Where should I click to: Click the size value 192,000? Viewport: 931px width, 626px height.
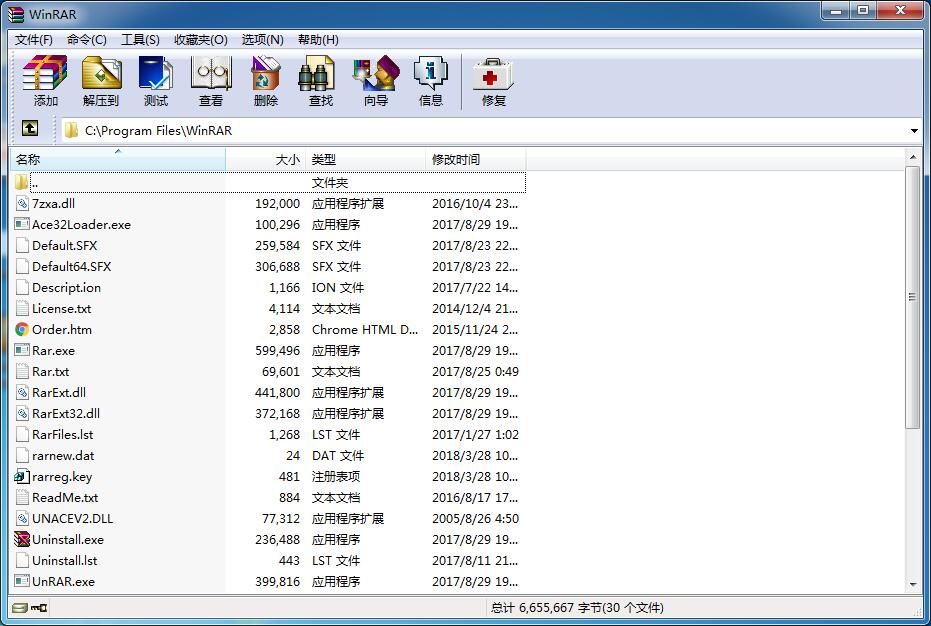277,204
